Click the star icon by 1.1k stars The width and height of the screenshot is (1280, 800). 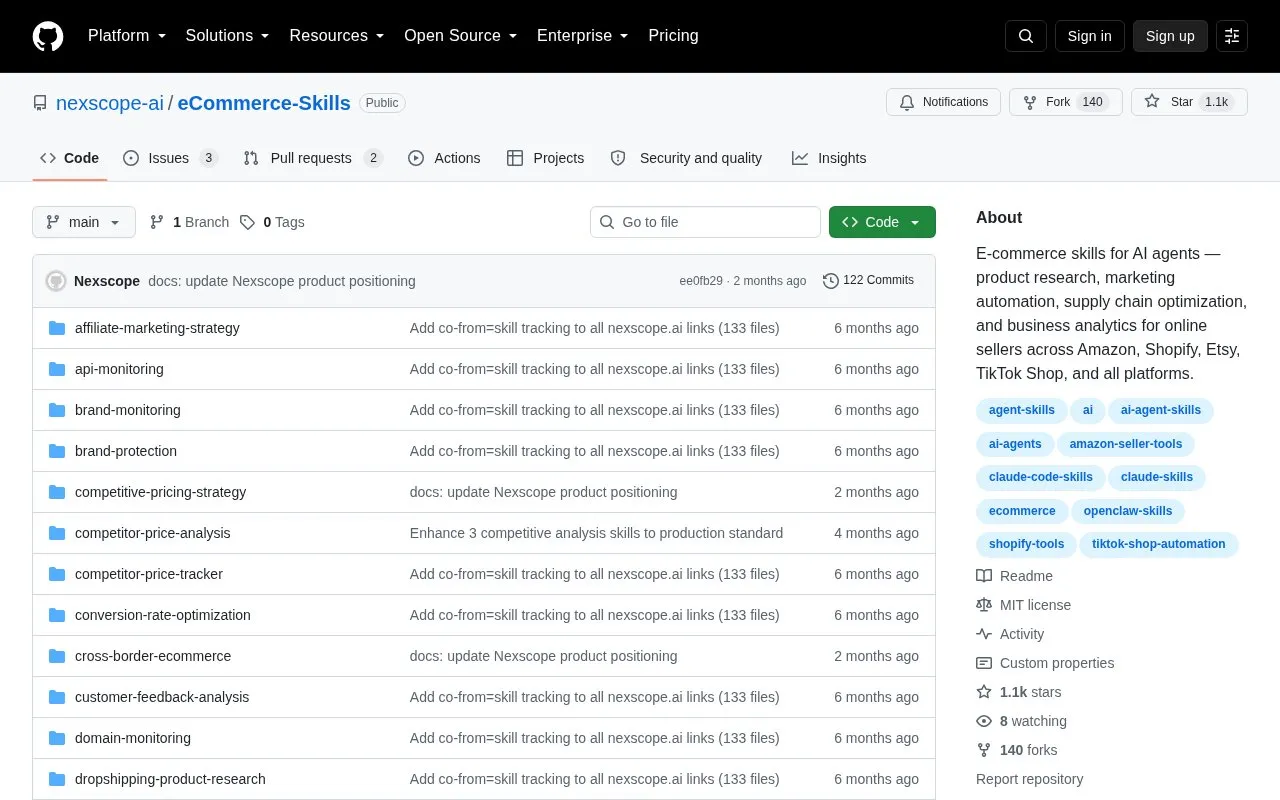tap(984, 692)
